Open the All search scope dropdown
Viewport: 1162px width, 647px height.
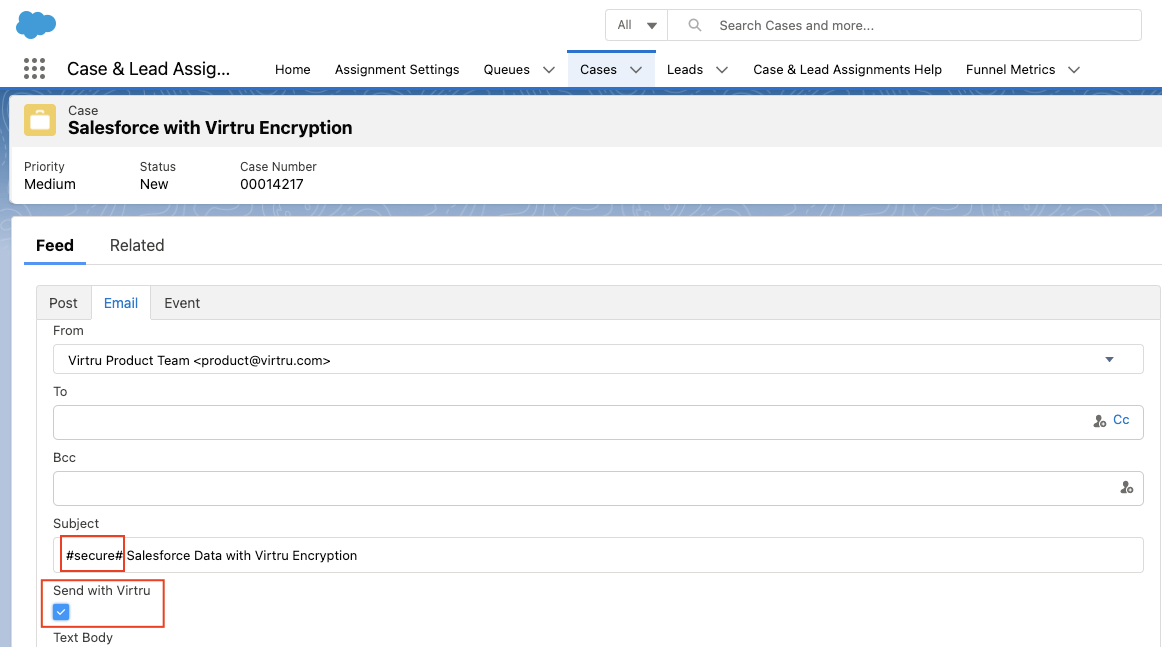coord(637,25)
